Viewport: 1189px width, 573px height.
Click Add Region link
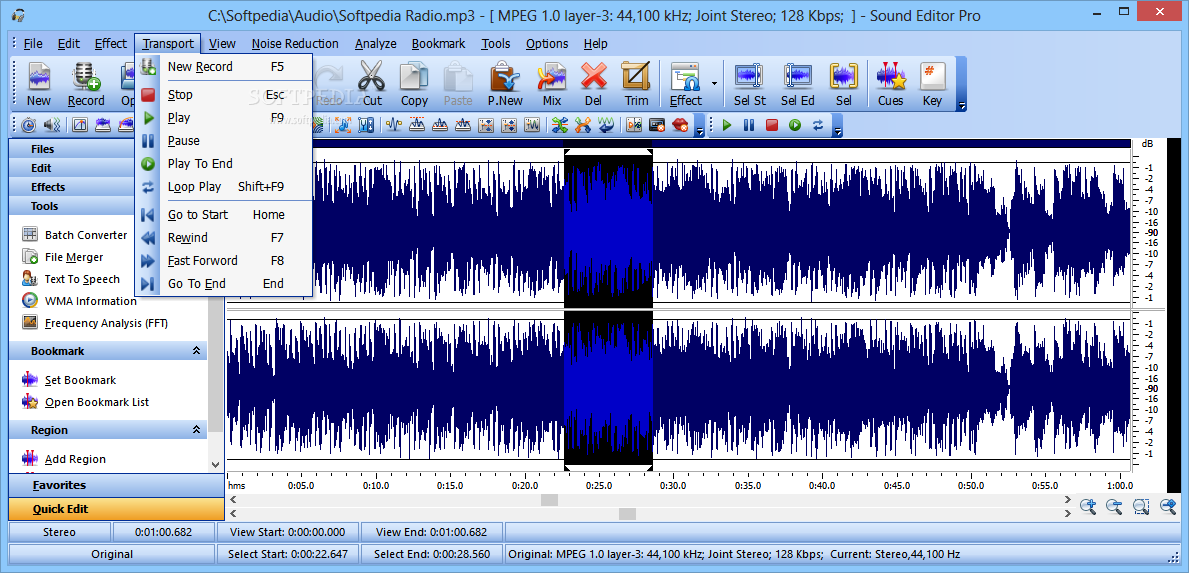tap(64, 459)
